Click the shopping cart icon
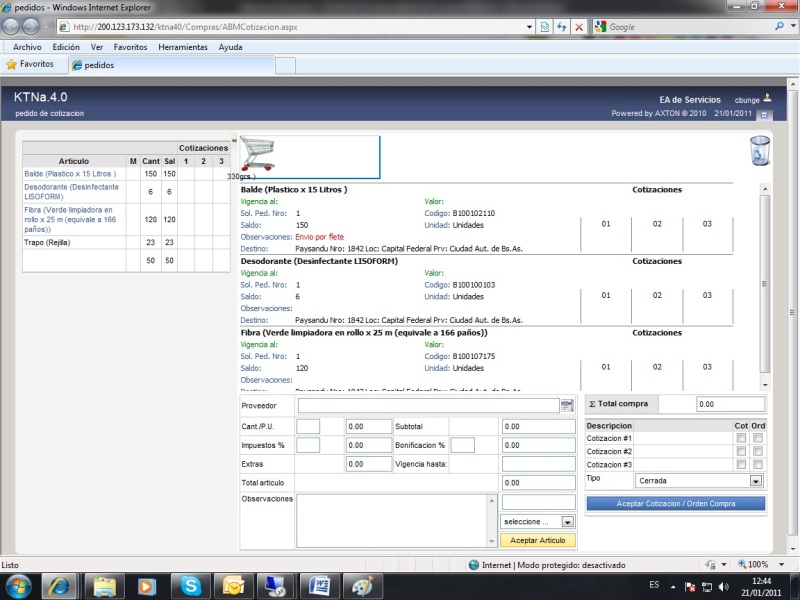The width and height of the screenshot is (800, 600). point(259,155)
